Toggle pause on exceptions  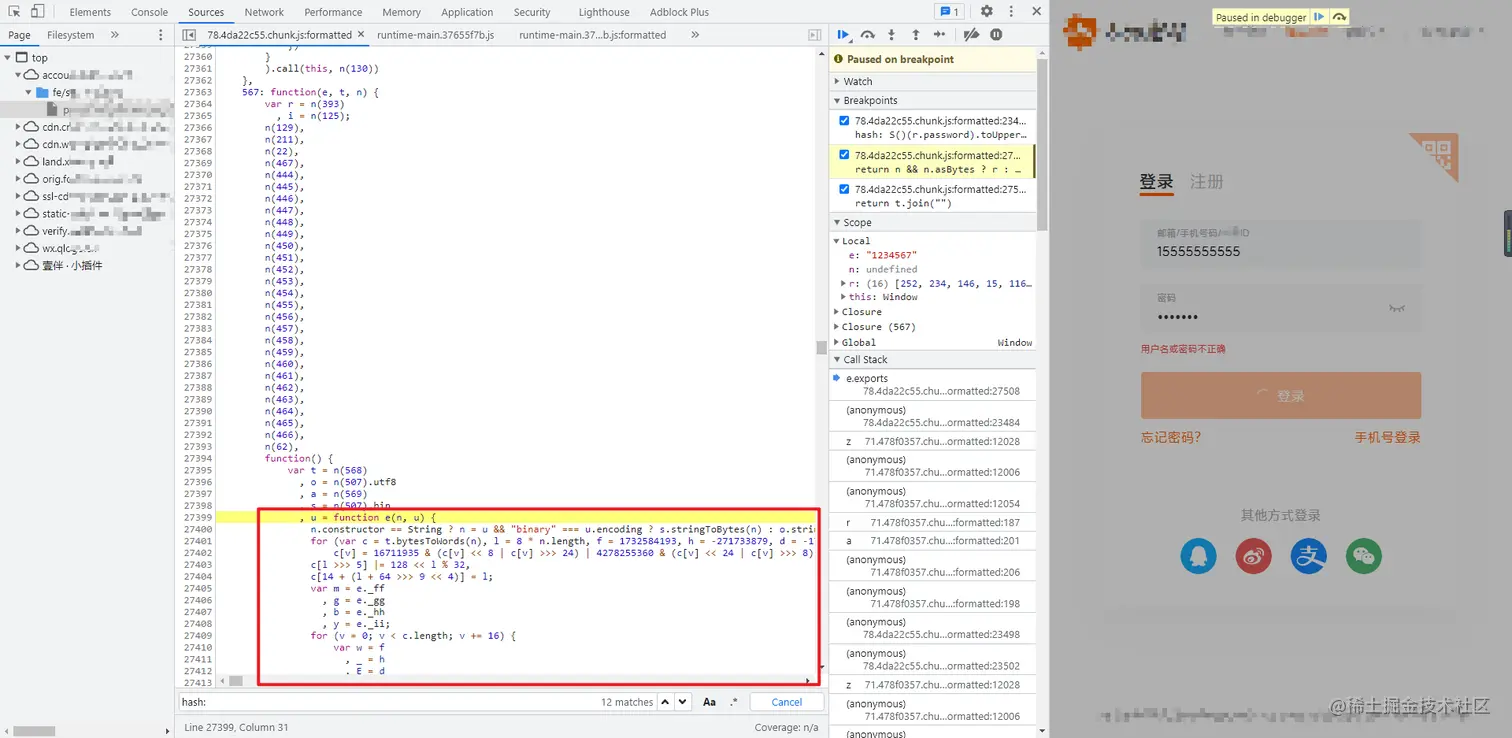[996, 35]
